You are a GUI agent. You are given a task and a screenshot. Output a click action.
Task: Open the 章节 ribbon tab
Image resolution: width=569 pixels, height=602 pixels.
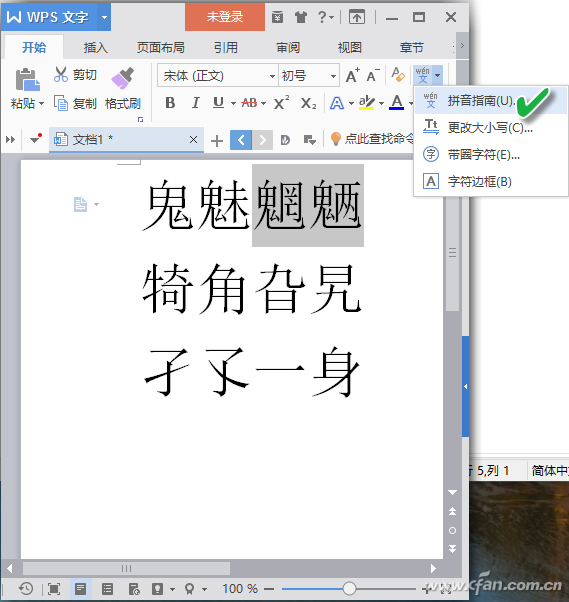coord(411,47)
